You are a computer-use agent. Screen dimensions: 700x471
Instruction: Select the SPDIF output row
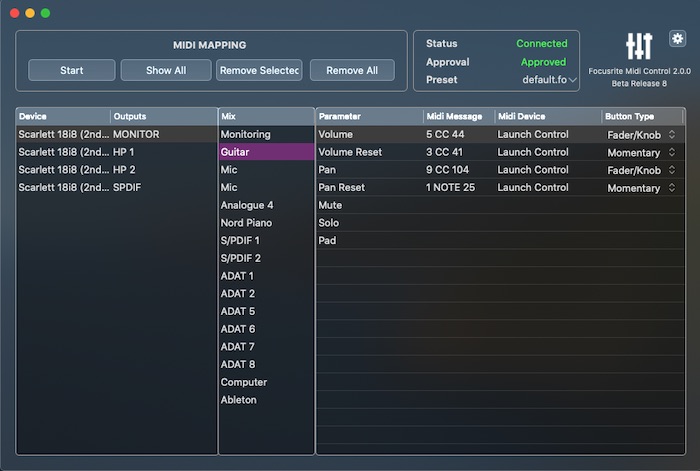[117, 188]
